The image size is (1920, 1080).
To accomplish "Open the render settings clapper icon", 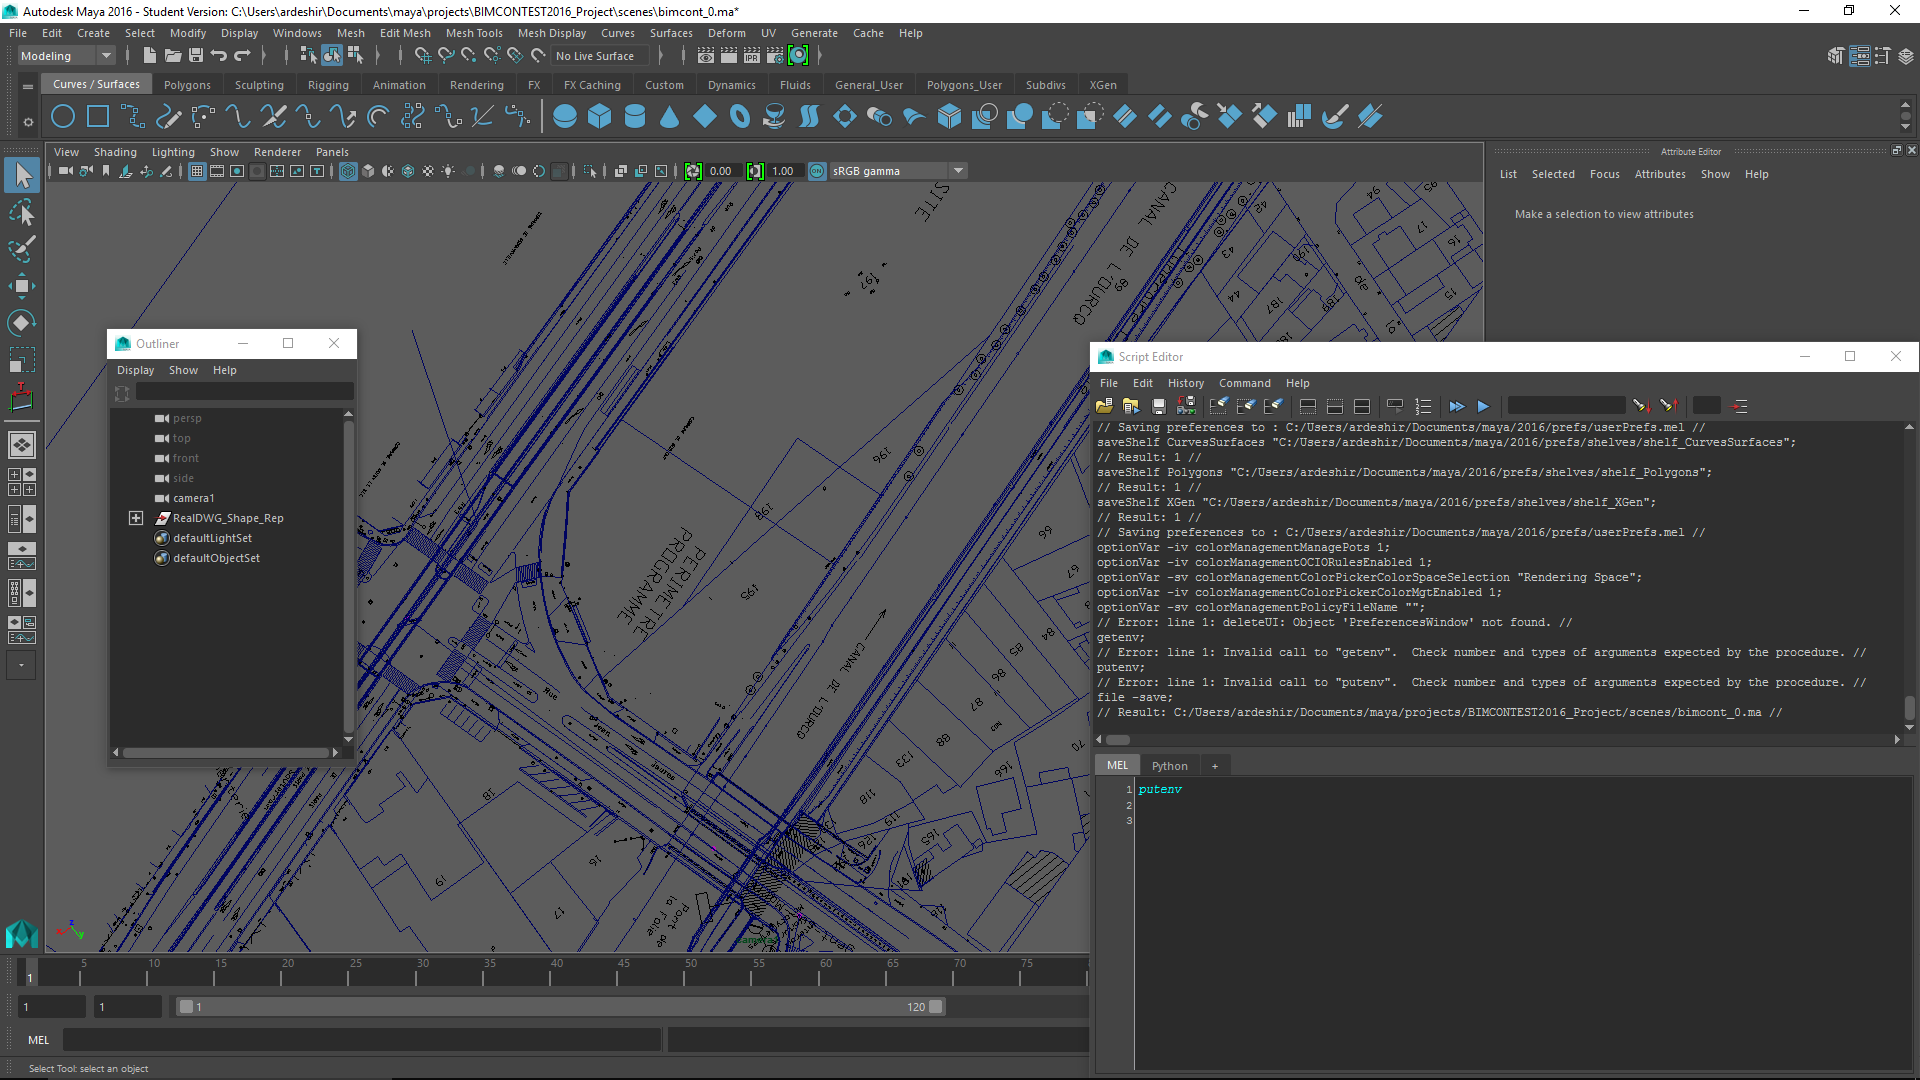I will [775, 56].
